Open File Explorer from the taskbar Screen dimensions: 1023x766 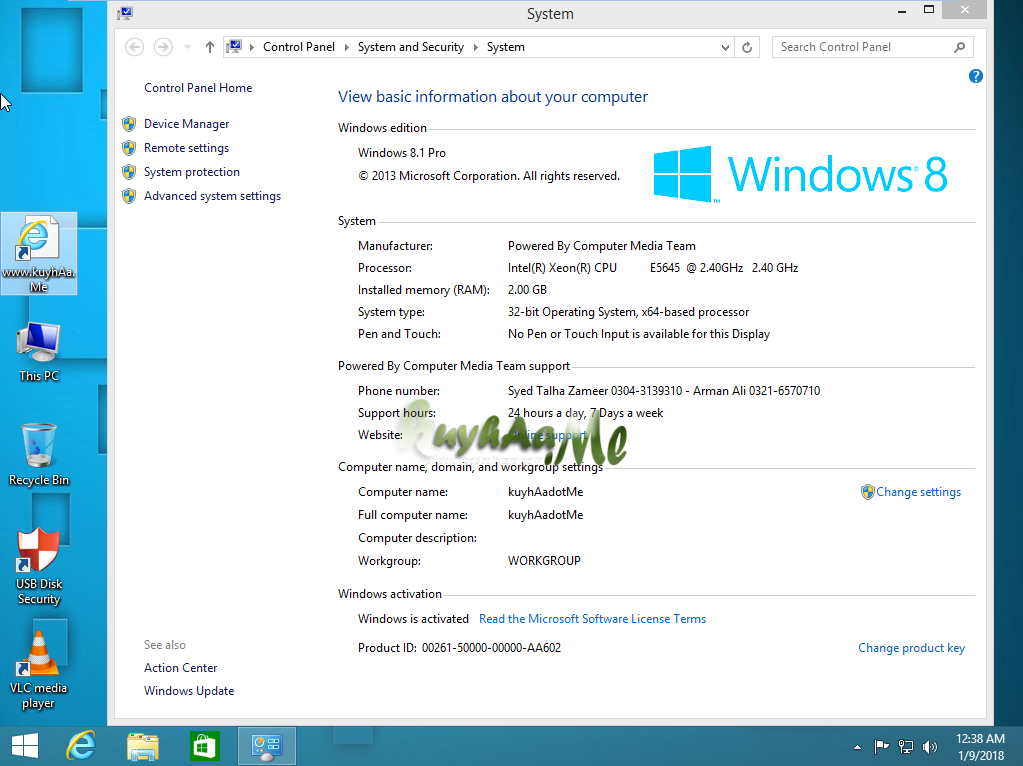point(143,746)
